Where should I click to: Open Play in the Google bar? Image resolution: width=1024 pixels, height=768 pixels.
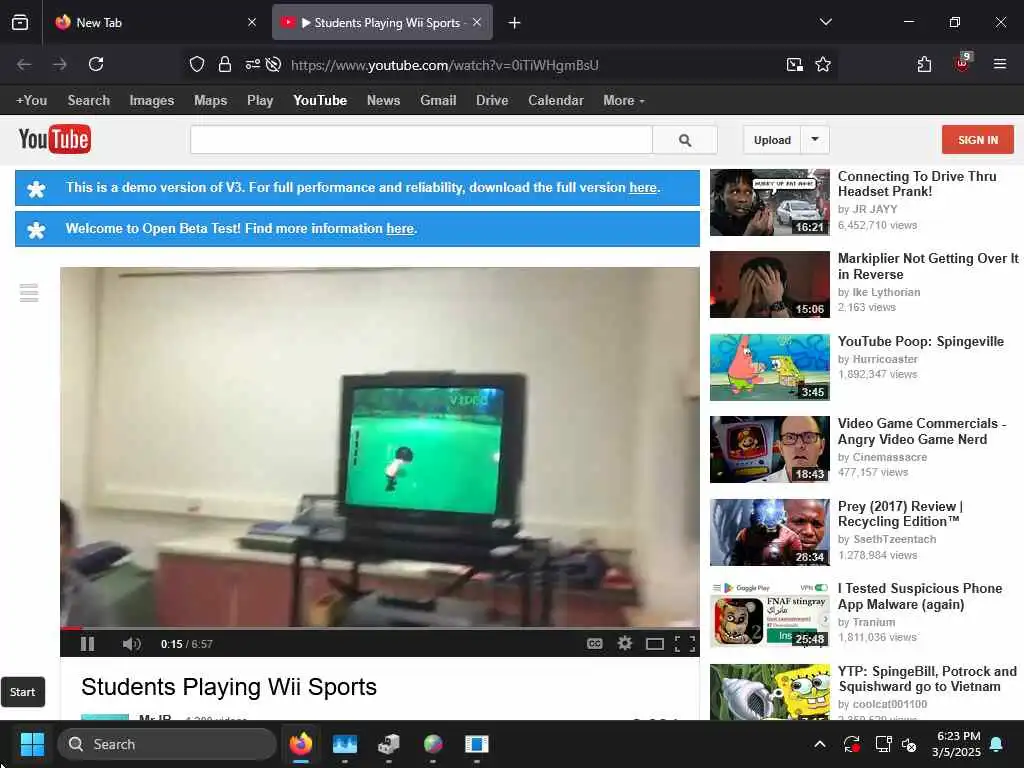point(260,101)
